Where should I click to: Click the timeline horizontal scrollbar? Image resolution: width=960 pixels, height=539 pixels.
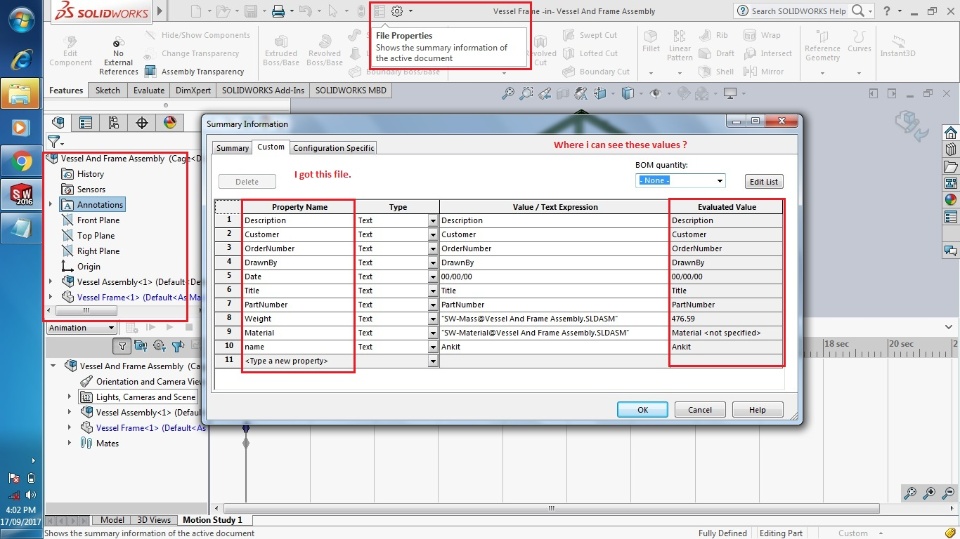pos(551,508)
